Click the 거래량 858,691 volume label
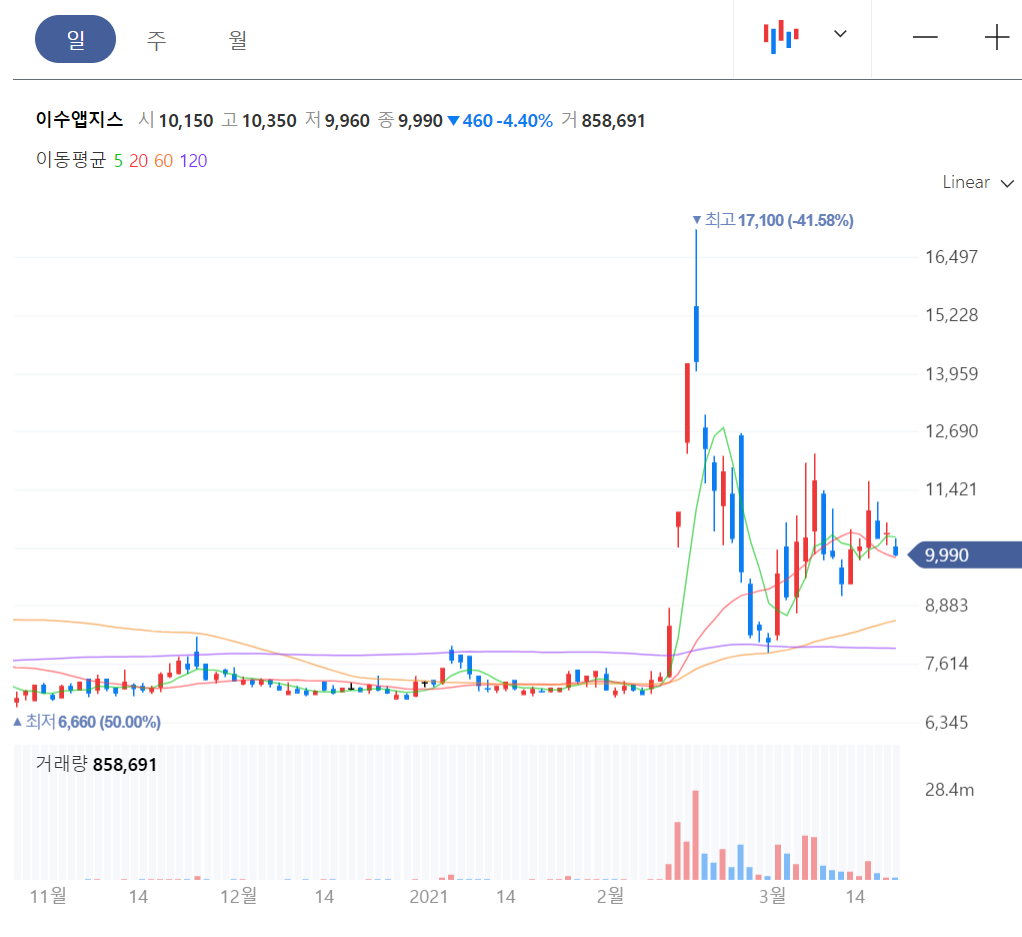The image size is (1022, 937). (96, 764)
